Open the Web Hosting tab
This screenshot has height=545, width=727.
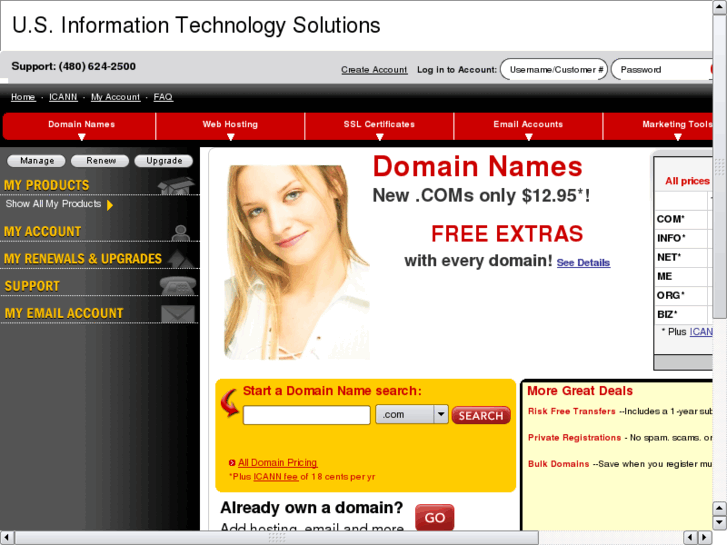coord(230,126)
